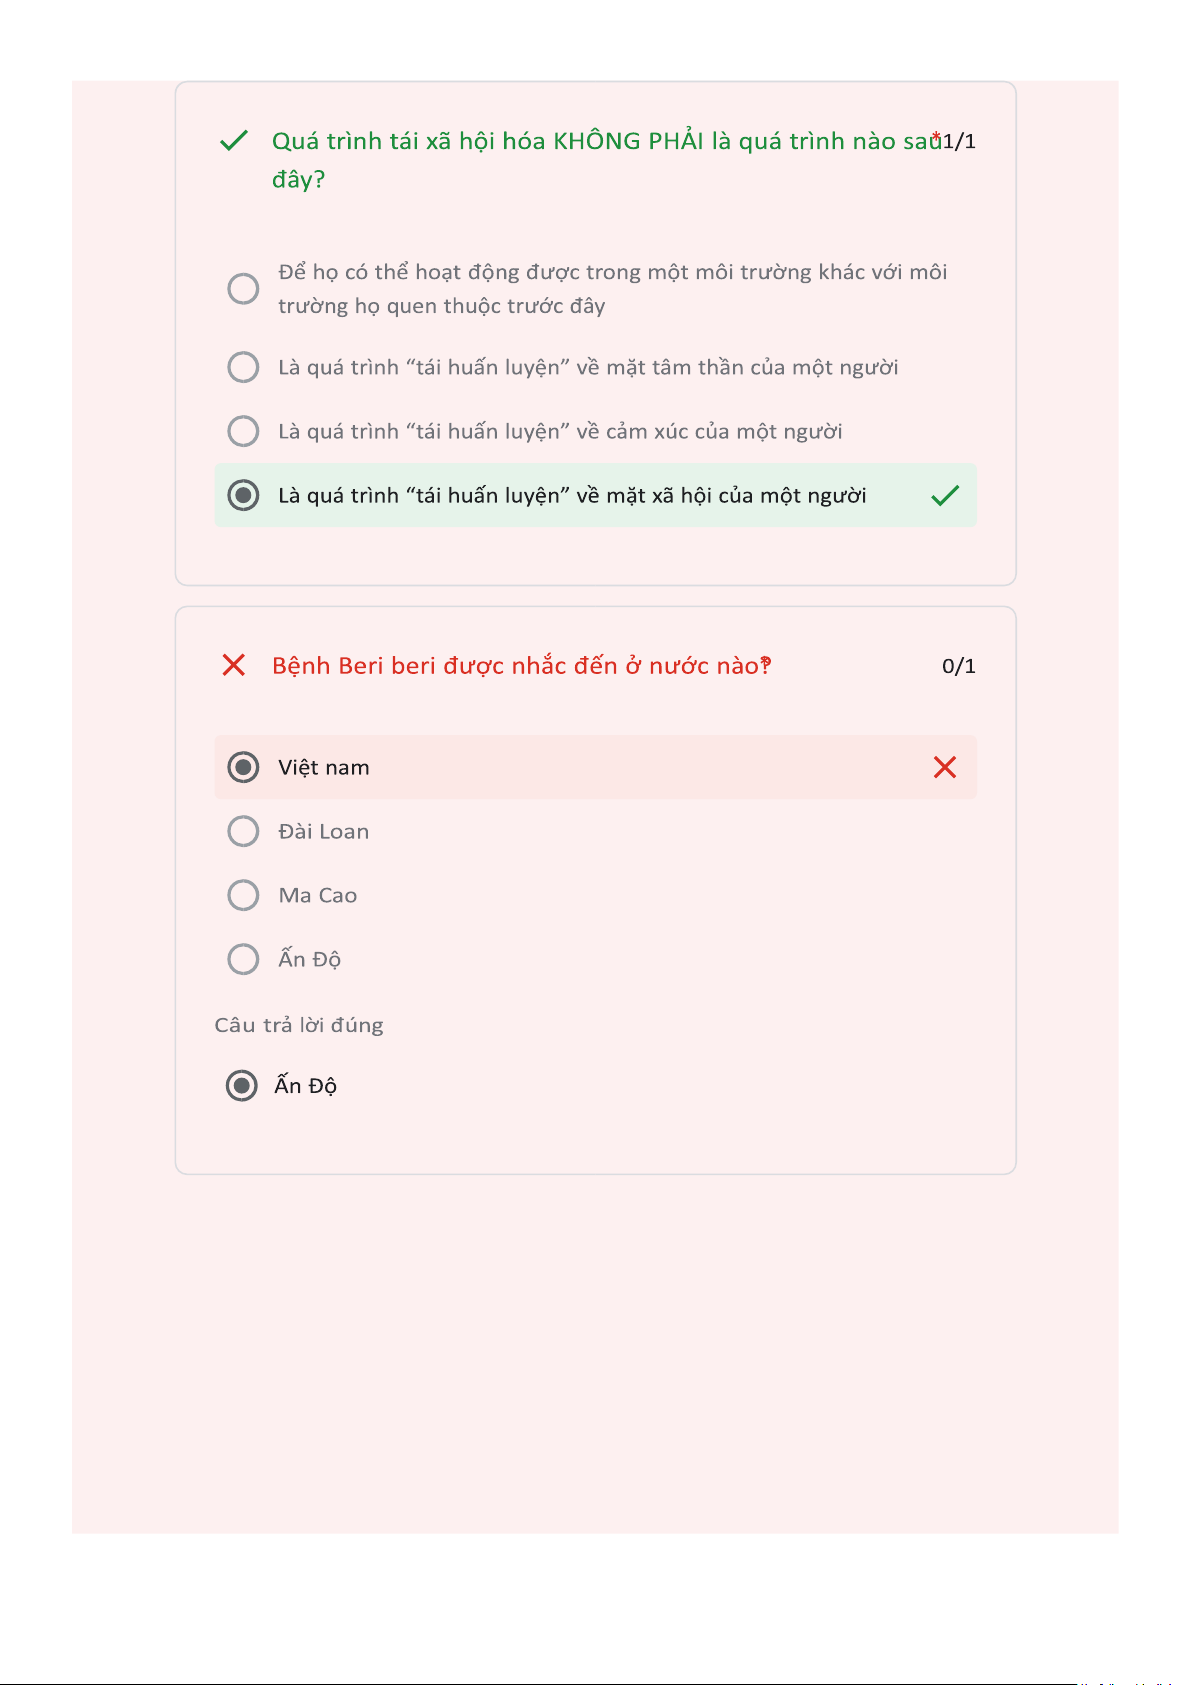
Task: Select Ấn Độ in the answer choices
Action: click(243, 959)
